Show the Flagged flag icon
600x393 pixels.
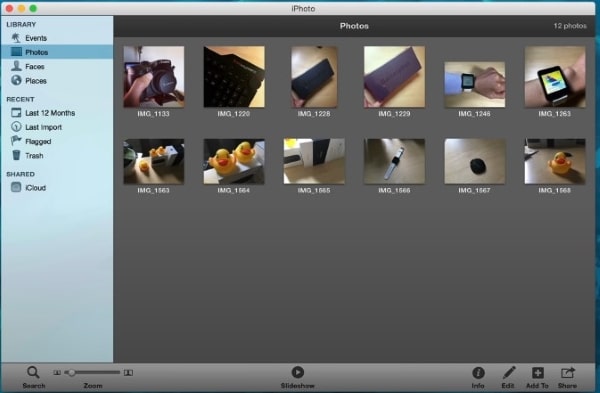pyautogui.click(x=16, y=141)
